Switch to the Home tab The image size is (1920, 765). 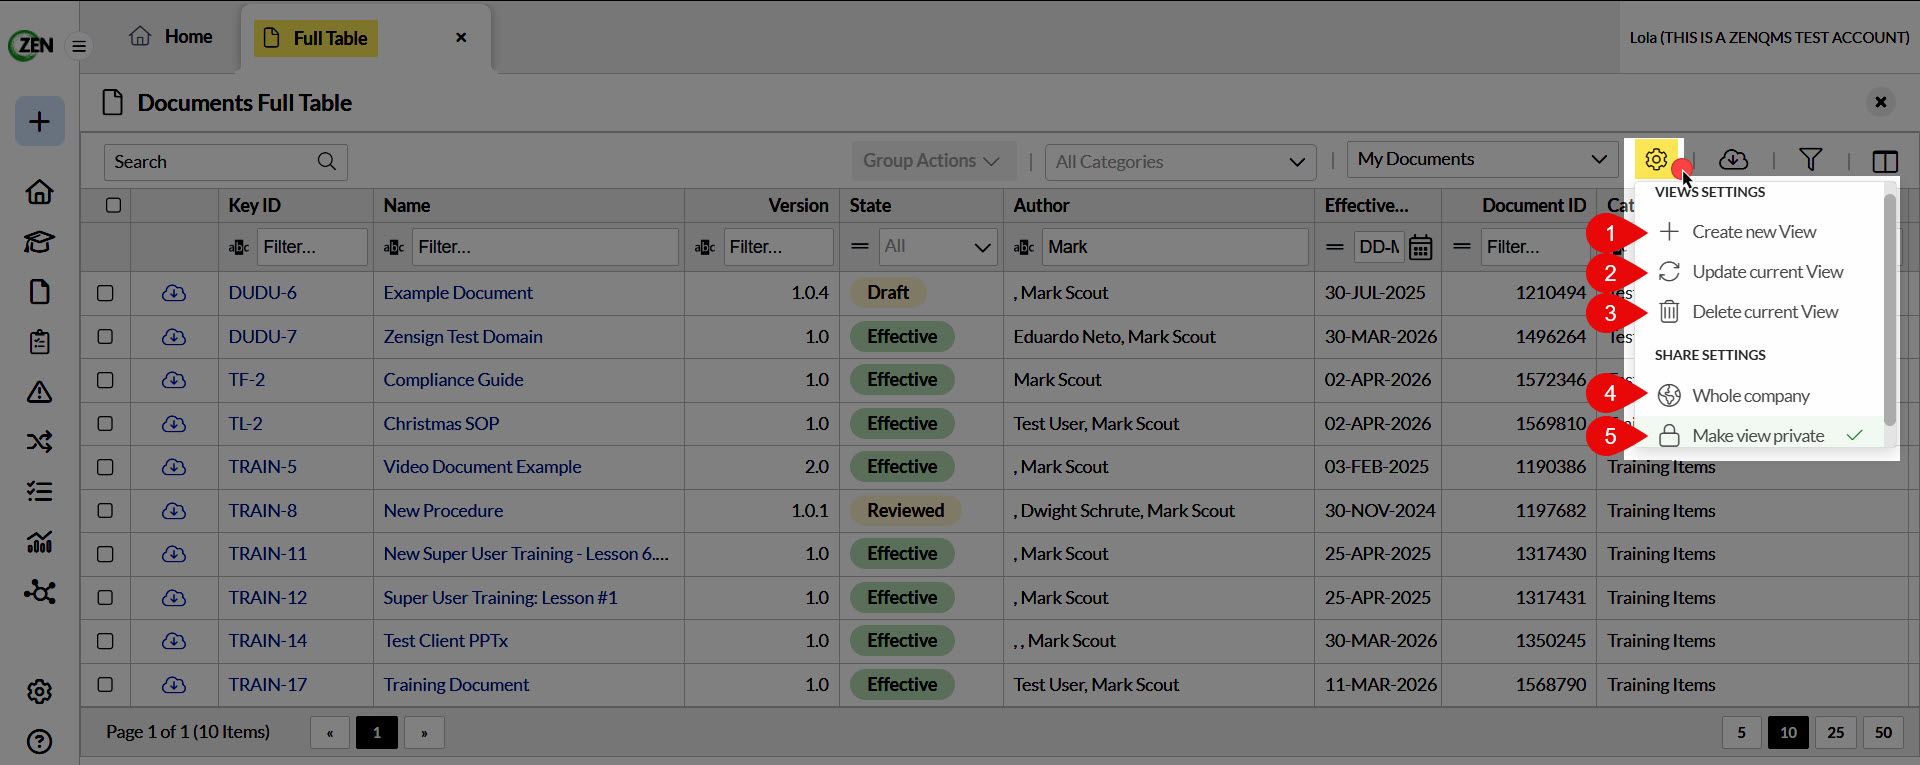(171, 37)
